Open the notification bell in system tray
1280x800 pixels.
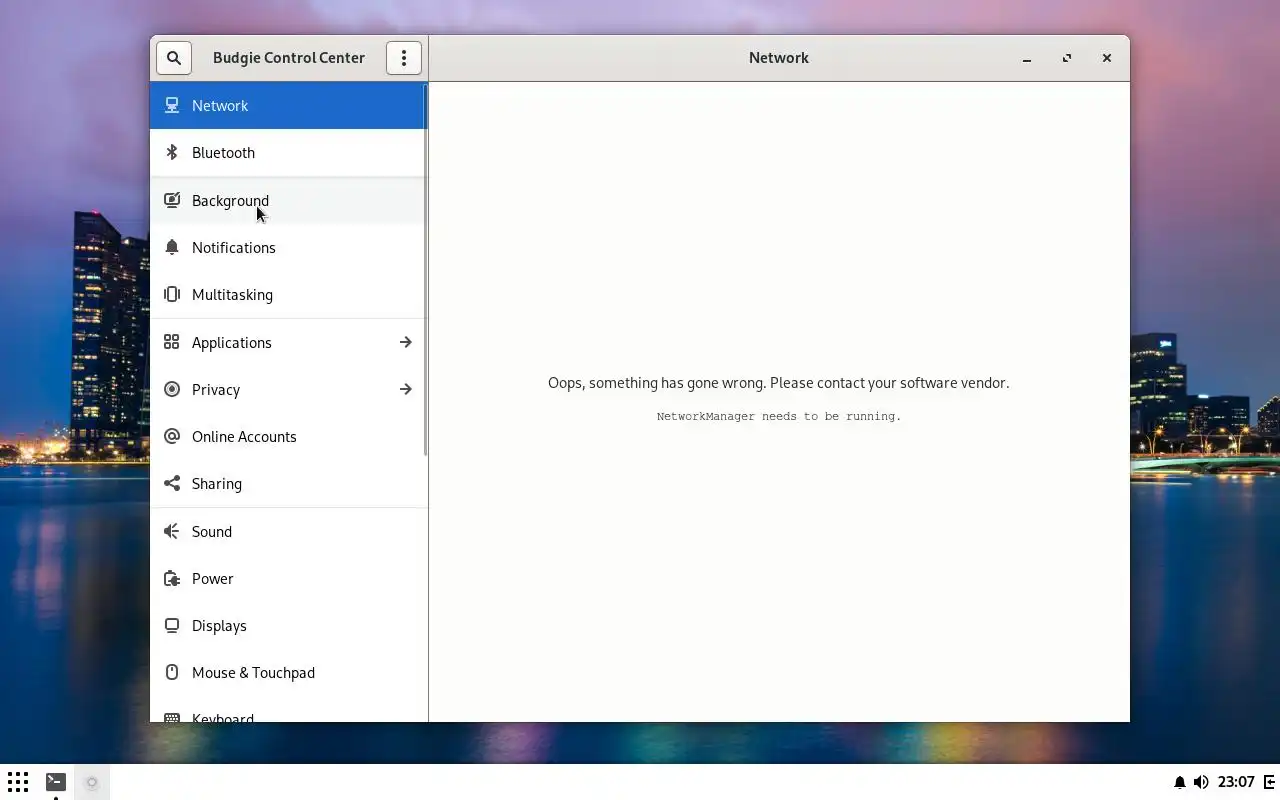tap(1180, 782)
